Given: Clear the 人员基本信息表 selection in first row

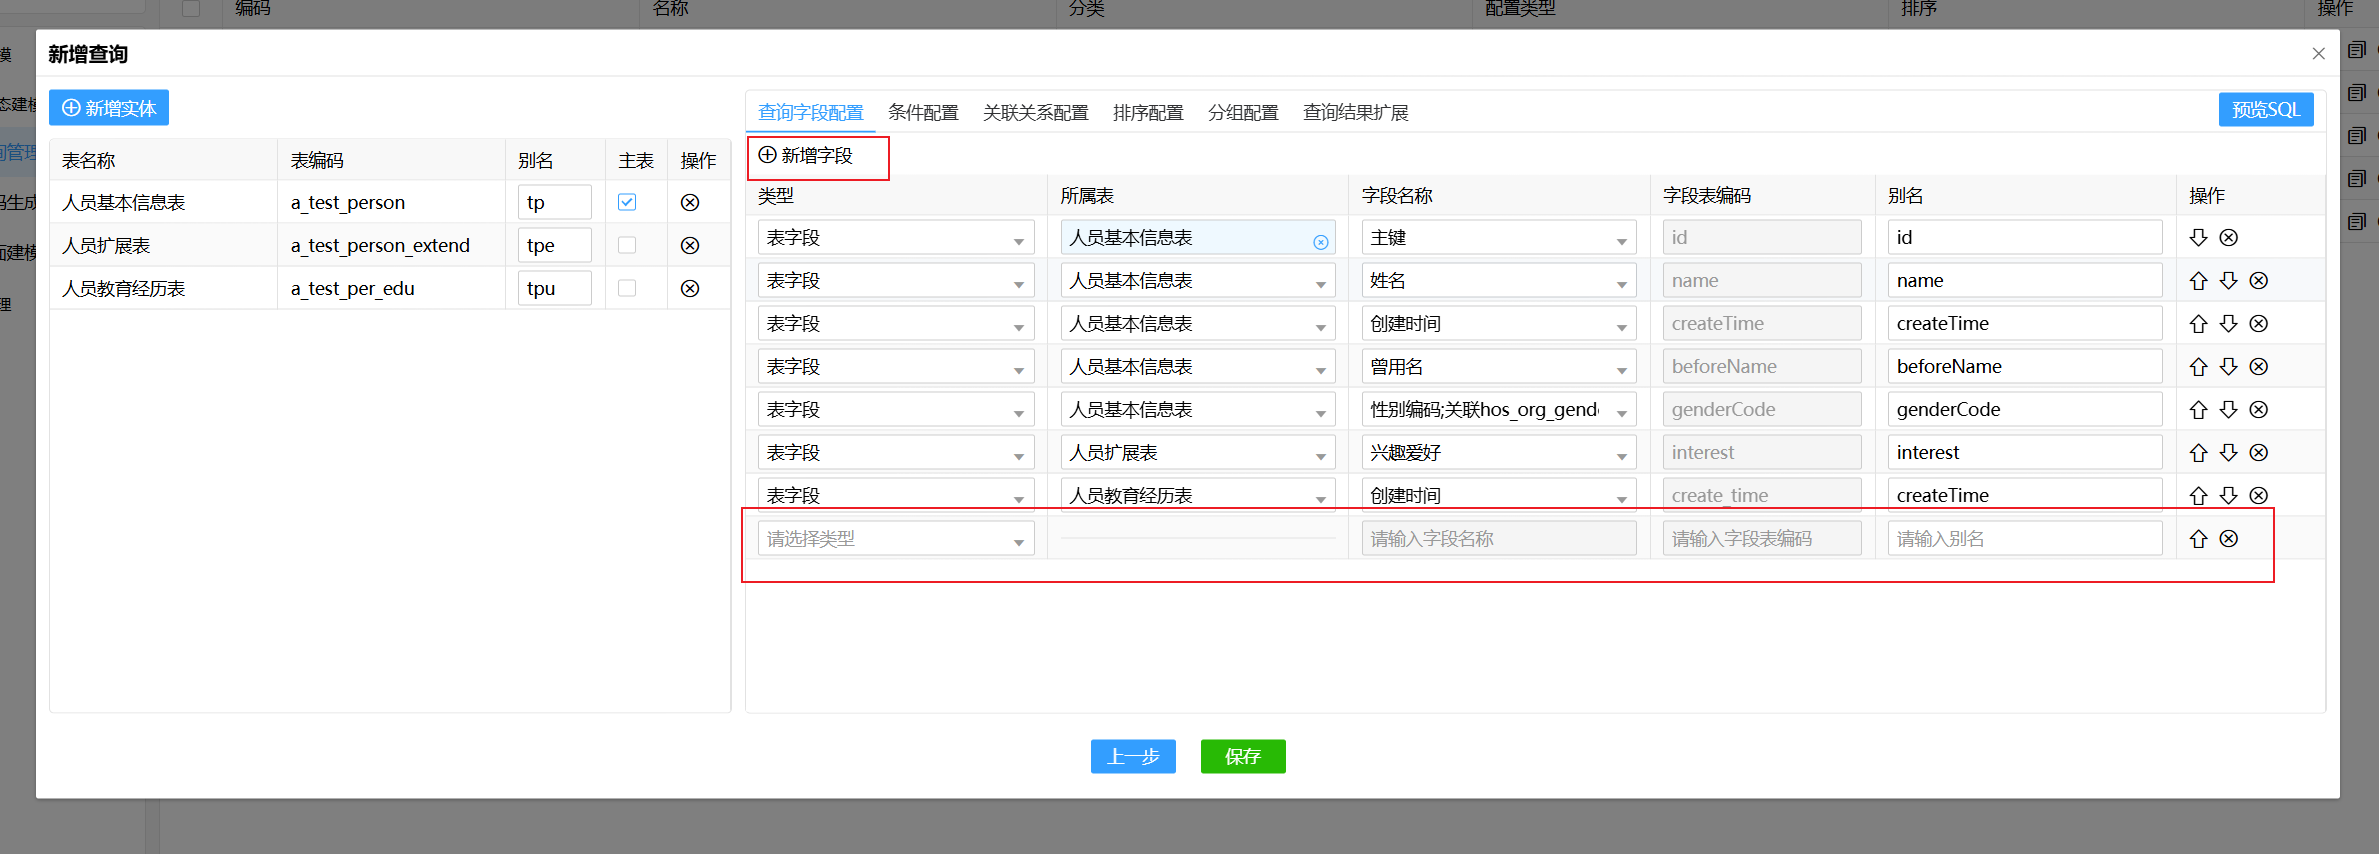Looking at the screenshot, I should pos(1320,242).
